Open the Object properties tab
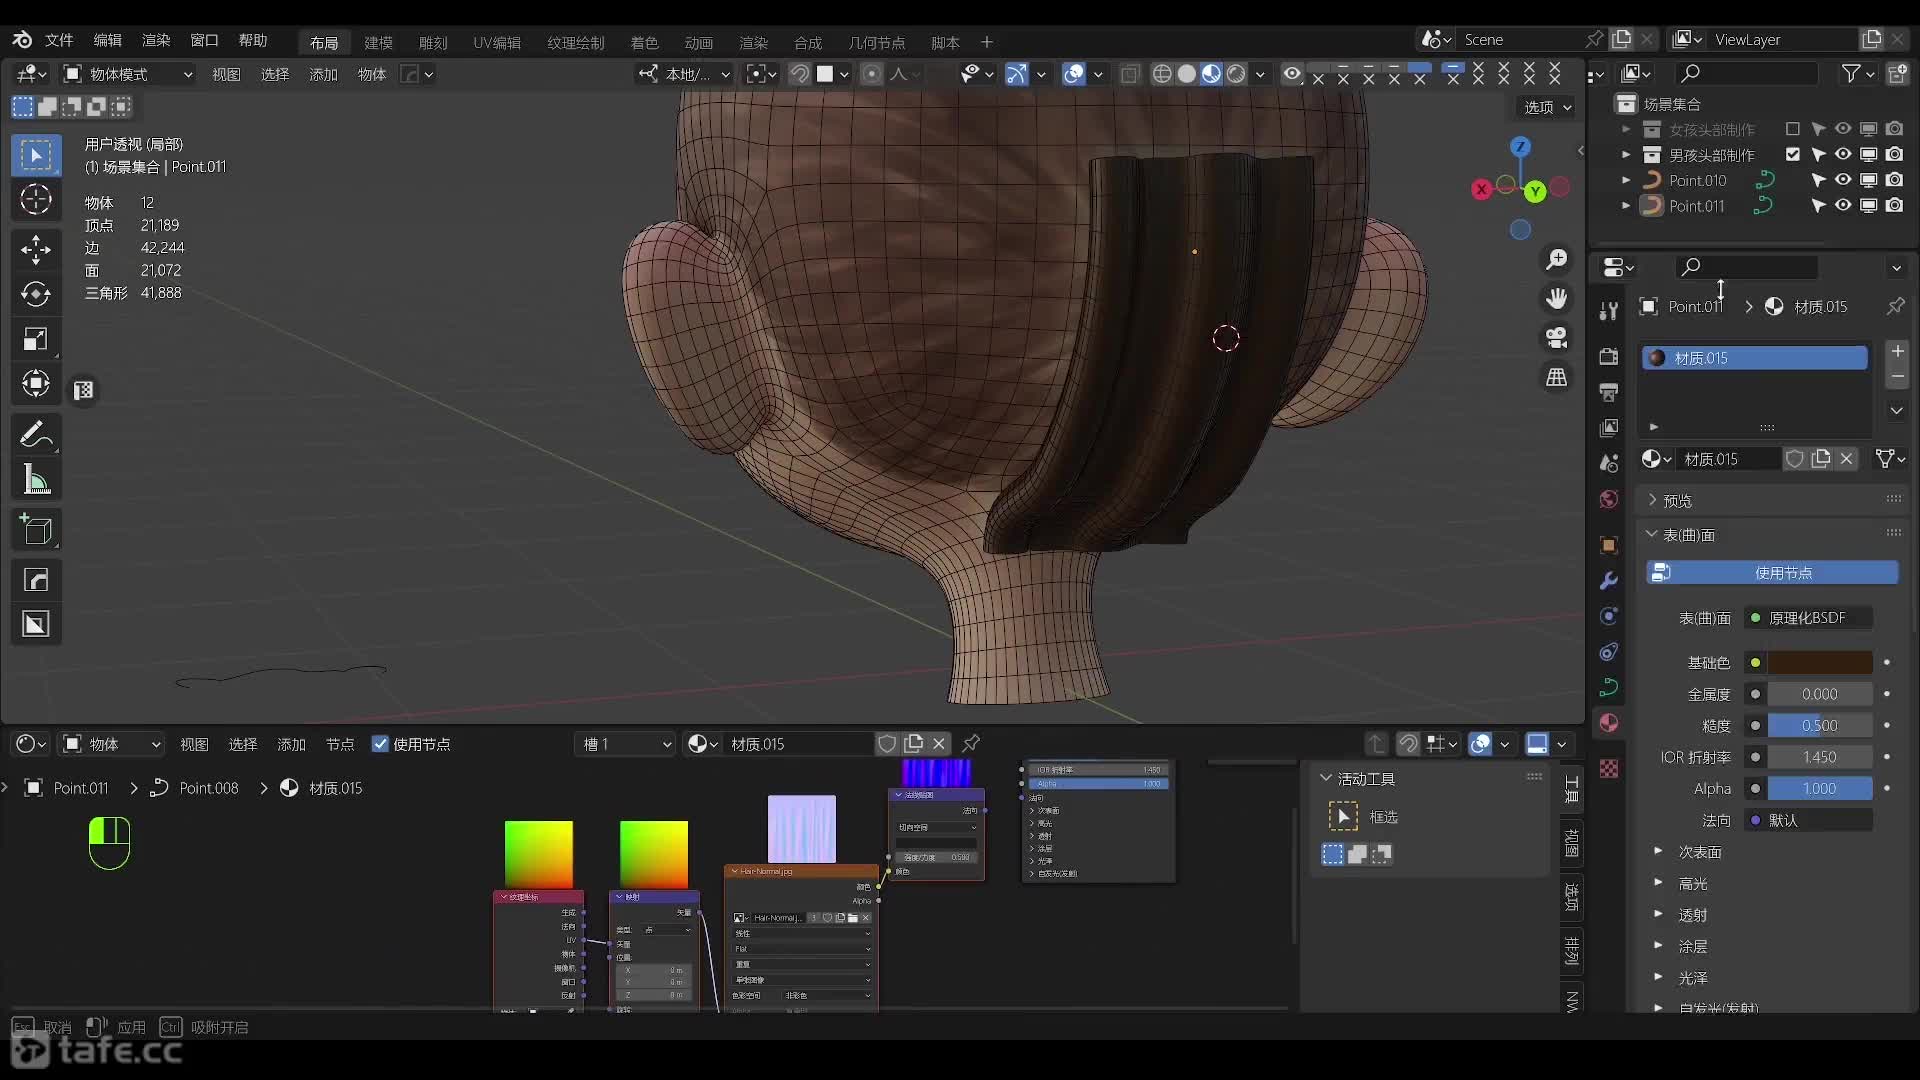This screenshot has height=1080, width=1920. [x=1609, y=545]
